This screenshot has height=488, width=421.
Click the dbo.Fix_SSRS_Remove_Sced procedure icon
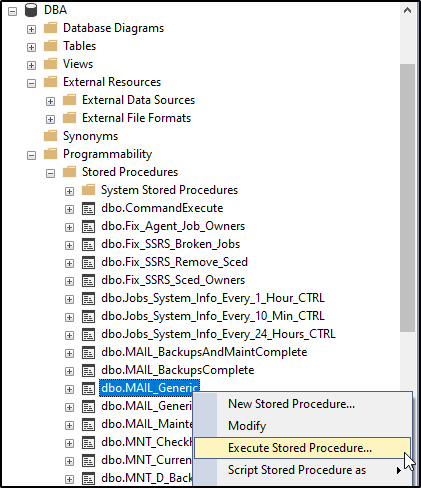(88, 263)
